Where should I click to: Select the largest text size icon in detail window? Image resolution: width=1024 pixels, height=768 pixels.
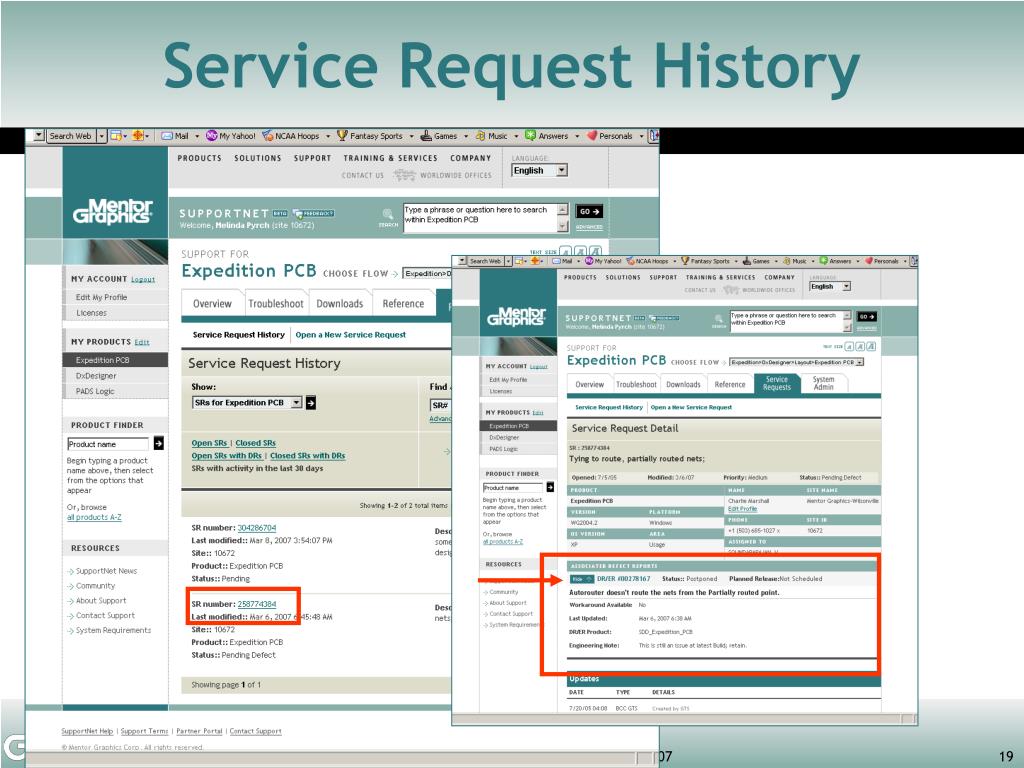[x=871, y=347]
